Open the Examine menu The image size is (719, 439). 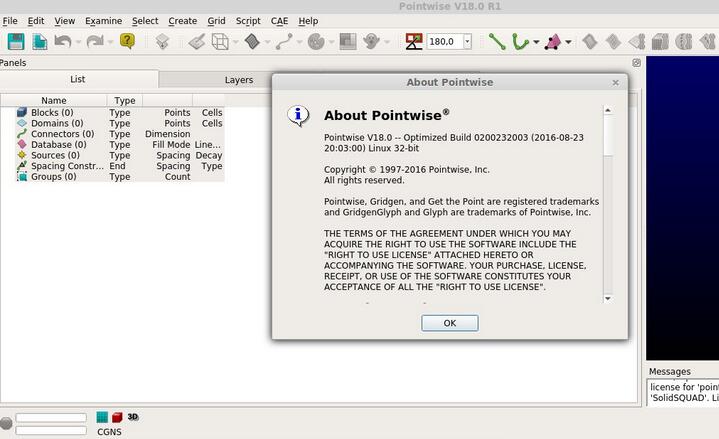coord(104,21)
